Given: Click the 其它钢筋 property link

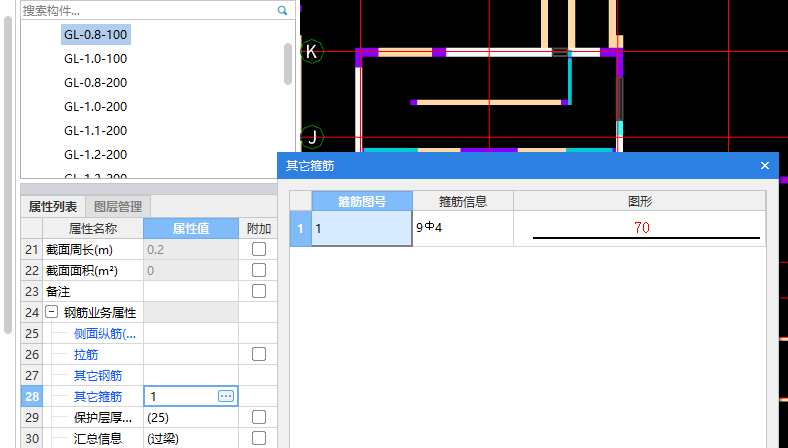Looking at the screenshot, I should pos(98,376).
